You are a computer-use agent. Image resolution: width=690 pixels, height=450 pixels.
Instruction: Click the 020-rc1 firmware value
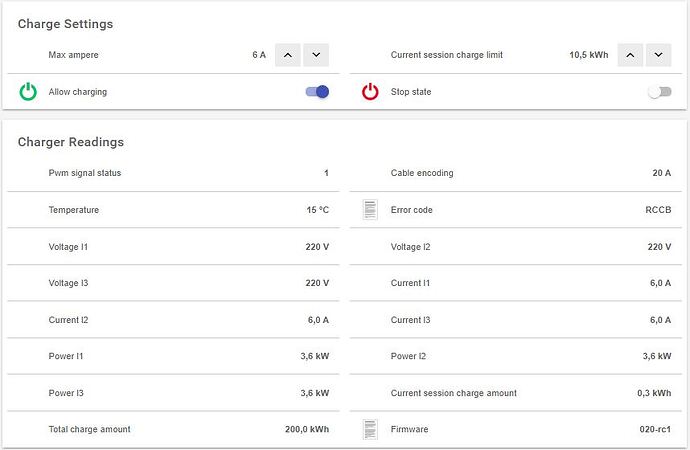pos(655,429)
